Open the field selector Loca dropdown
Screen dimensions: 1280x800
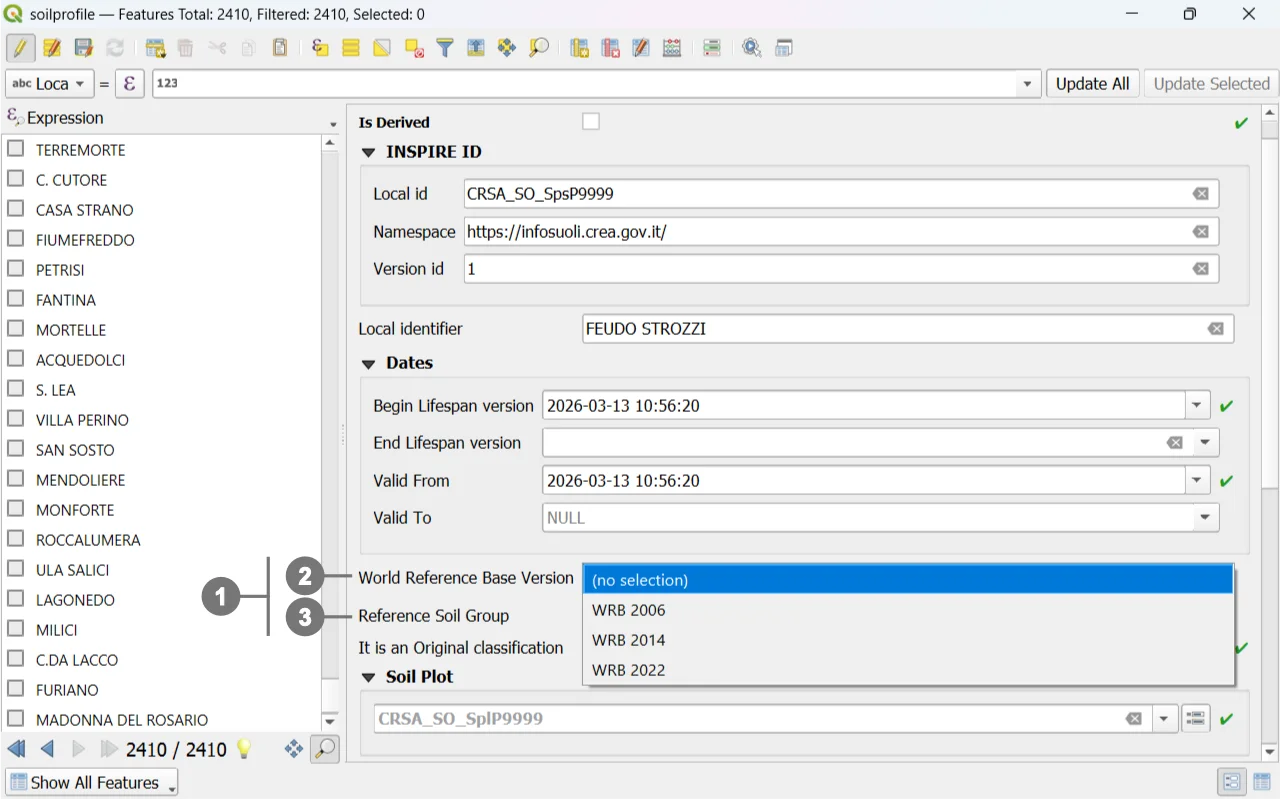click(50, 84)
